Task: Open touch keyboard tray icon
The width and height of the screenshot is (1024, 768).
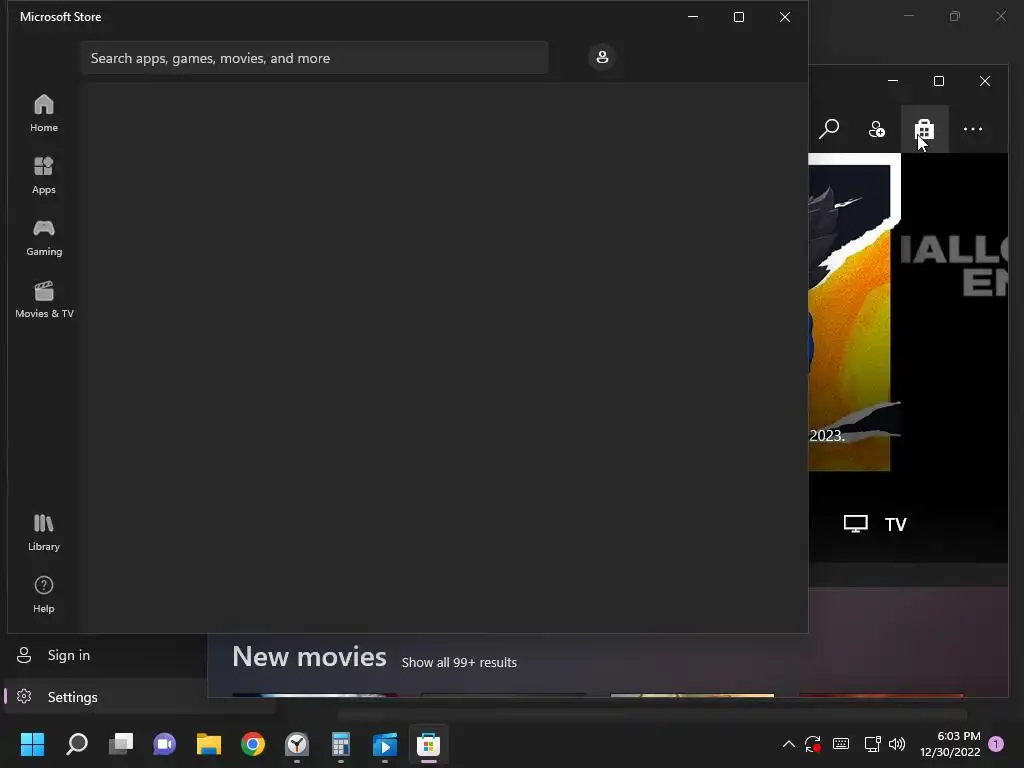Action: pos(841,744)
